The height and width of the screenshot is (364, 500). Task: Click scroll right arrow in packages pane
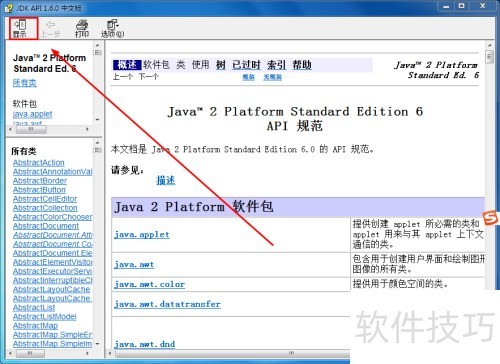pos(88,129)
